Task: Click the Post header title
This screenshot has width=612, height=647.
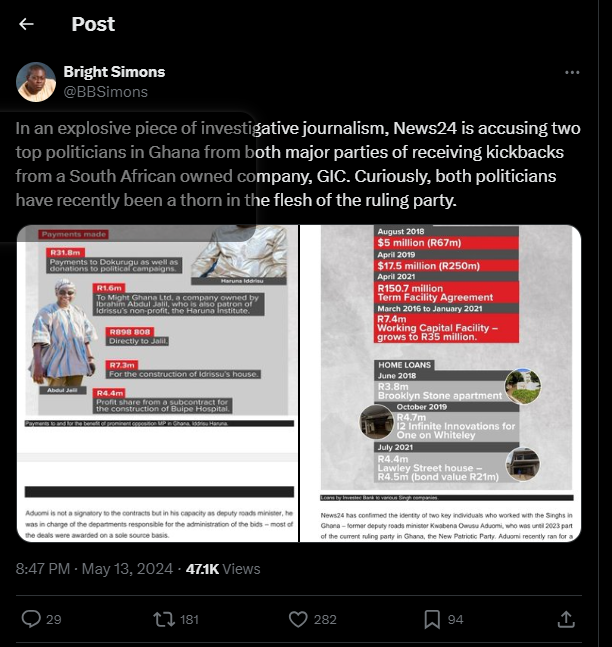Action: tap(93, 24)
